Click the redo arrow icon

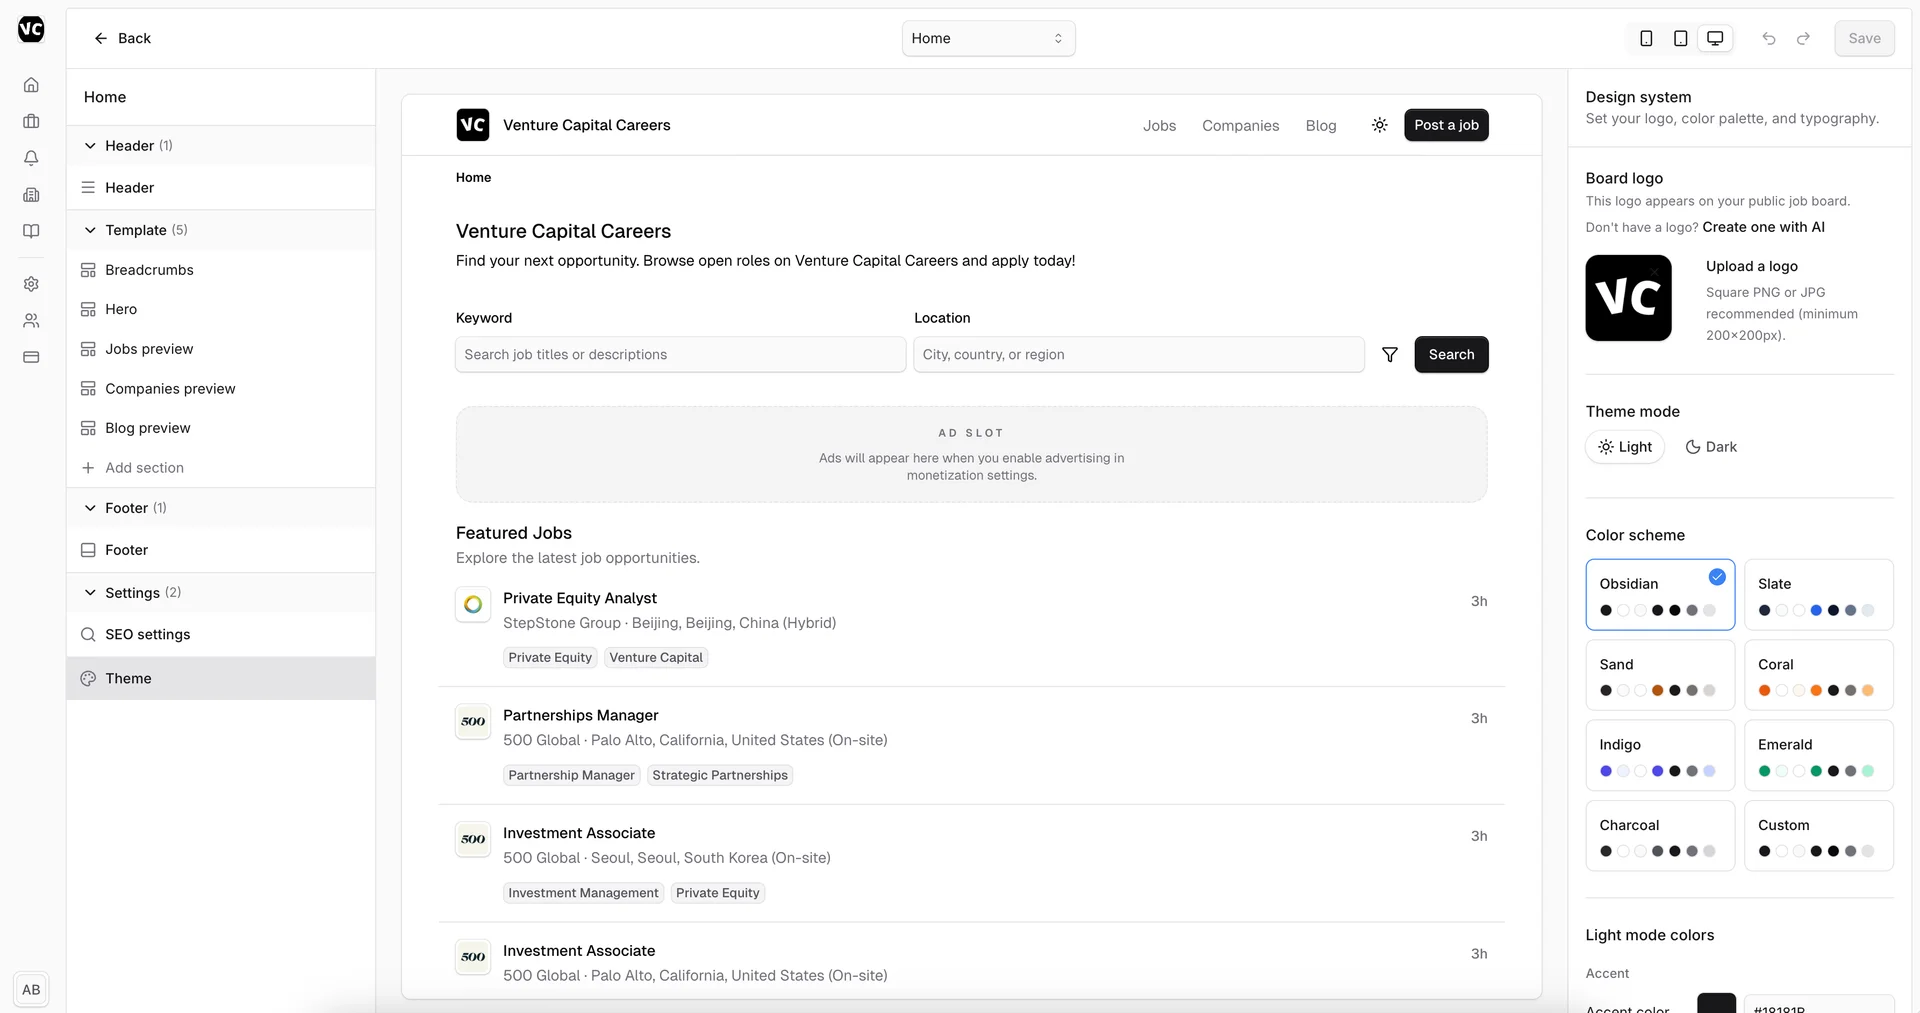(x=1803, y=38)
